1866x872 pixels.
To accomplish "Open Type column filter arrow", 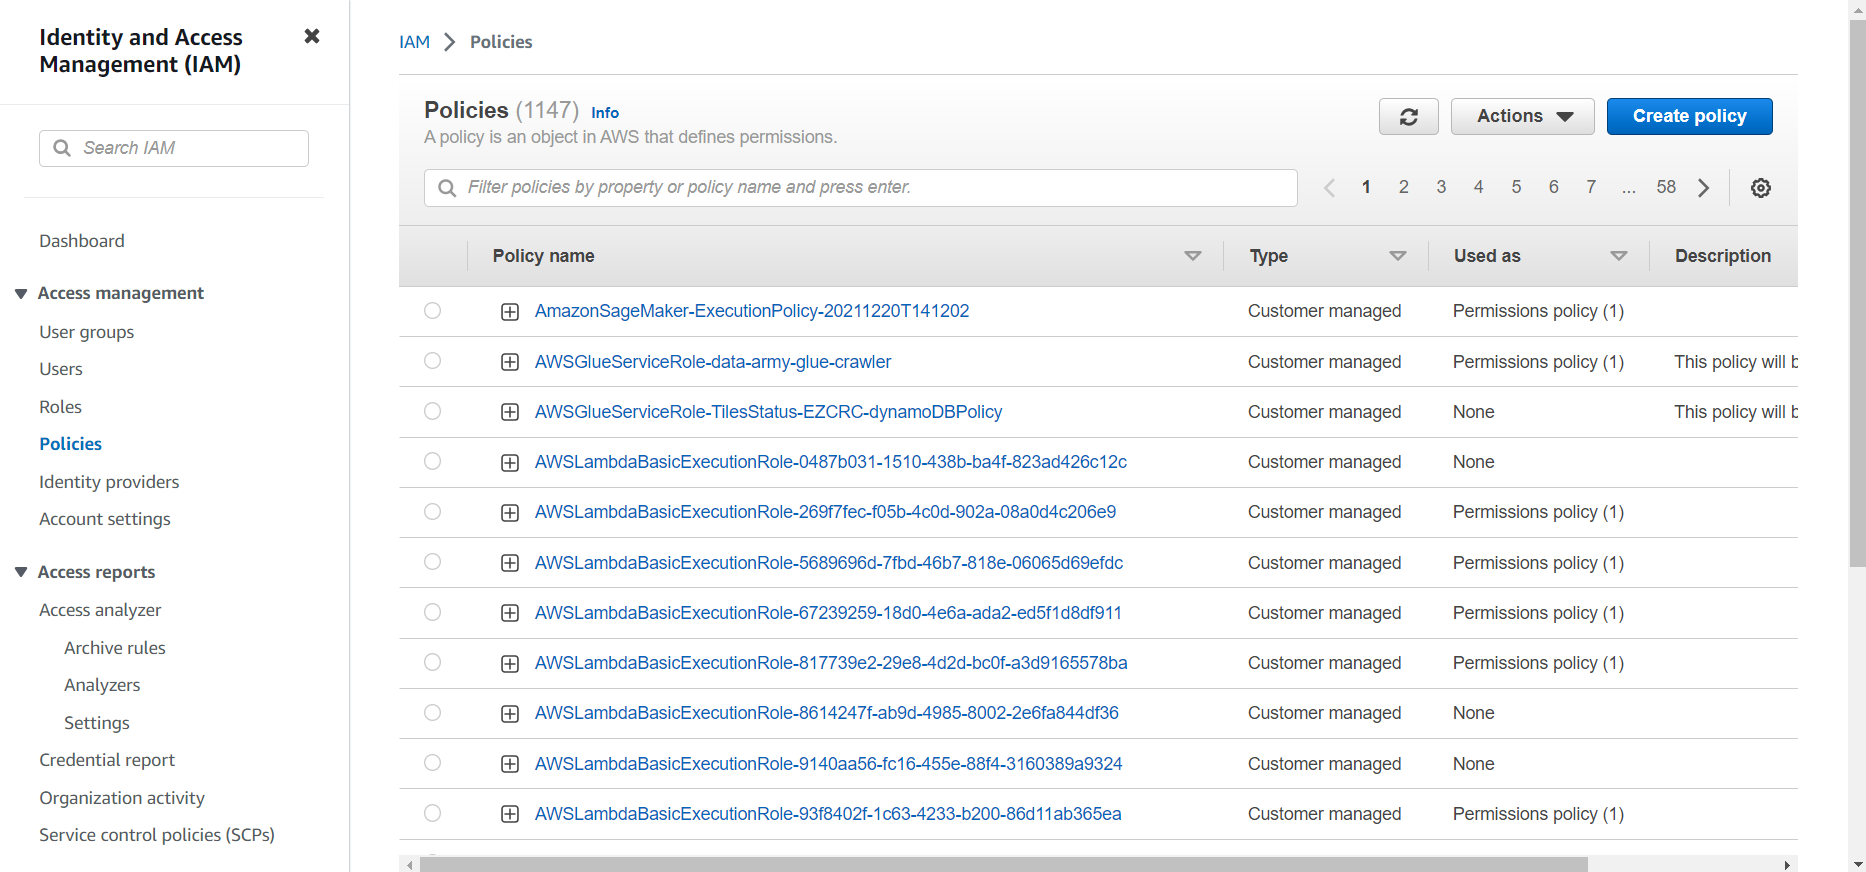I will 1398,256.
